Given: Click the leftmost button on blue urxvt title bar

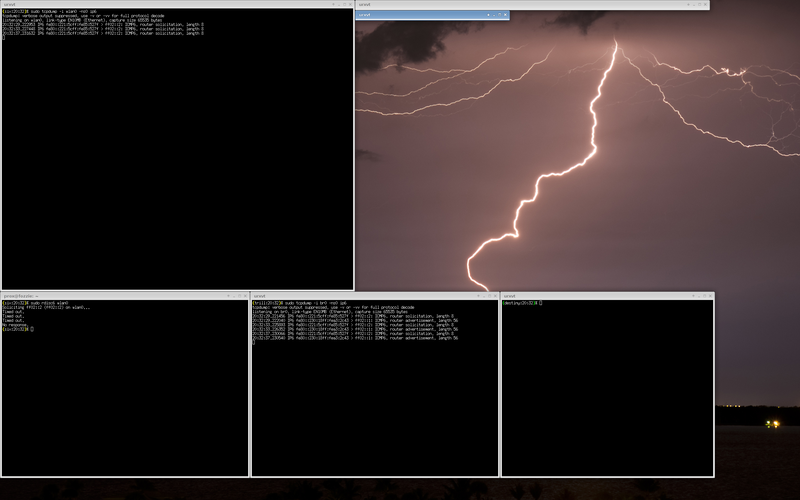Looking at the screenshot, I should coord(486,15).
